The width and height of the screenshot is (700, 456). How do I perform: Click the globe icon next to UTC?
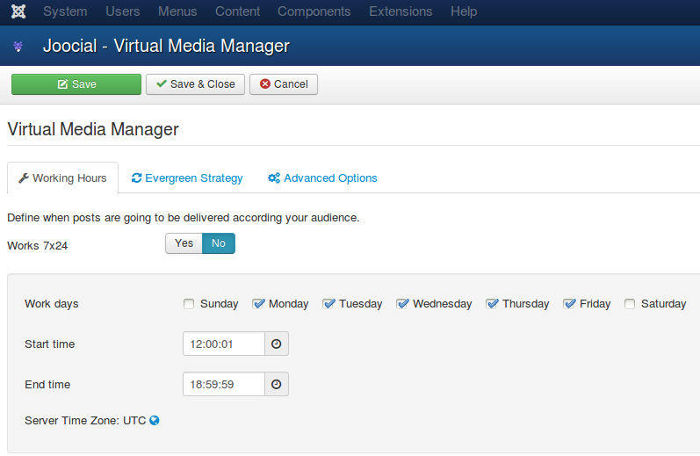pyautogui.click(x=154, y=420)
